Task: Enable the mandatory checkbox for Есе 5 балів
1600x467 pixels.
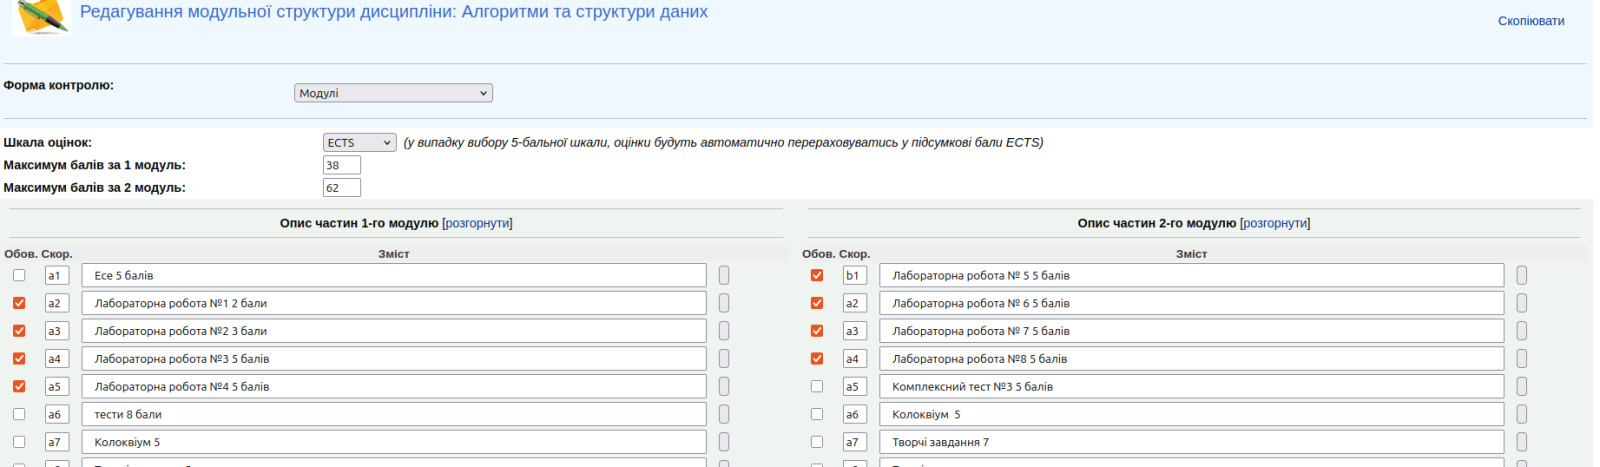Action: pos(19,275)
